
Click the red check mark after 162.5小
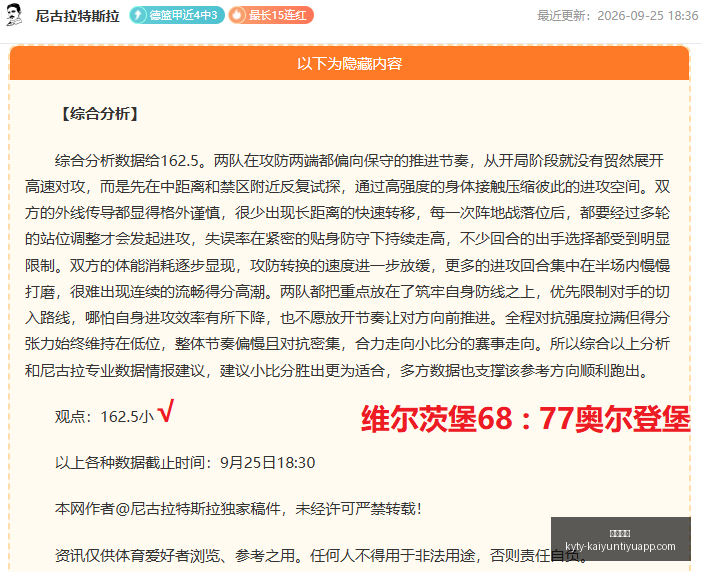click(166, 410)
